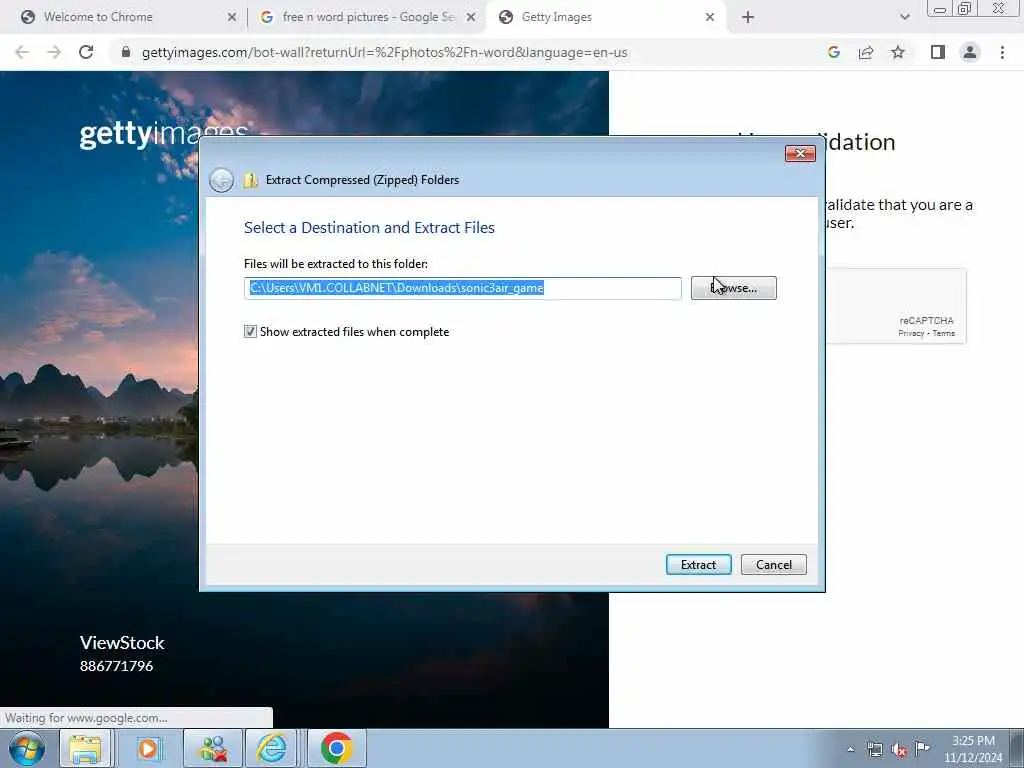Bookmark this page with the star
The image size is (1024, 768).
(898, 52)
